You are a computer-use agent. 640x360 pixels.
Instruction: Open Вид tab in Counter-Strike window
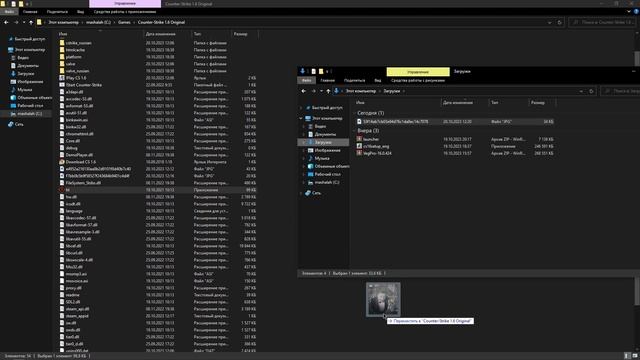coord(80,12)
